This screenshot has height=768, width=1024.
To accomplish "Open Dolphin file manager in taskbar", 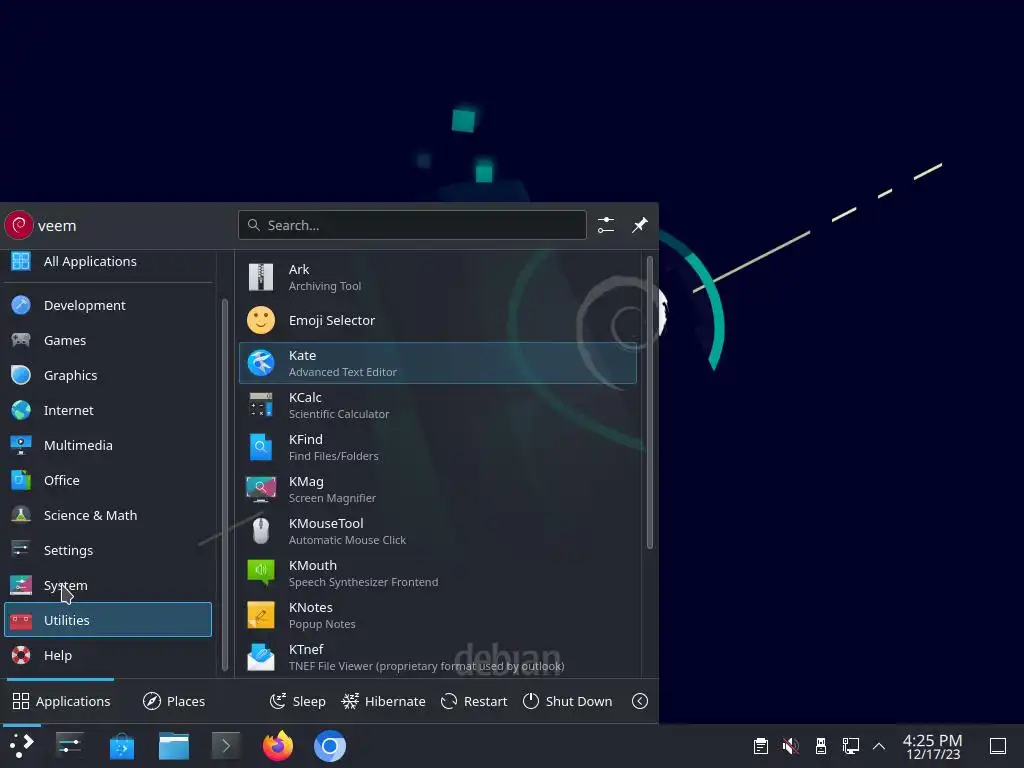I will click(174, 746).
